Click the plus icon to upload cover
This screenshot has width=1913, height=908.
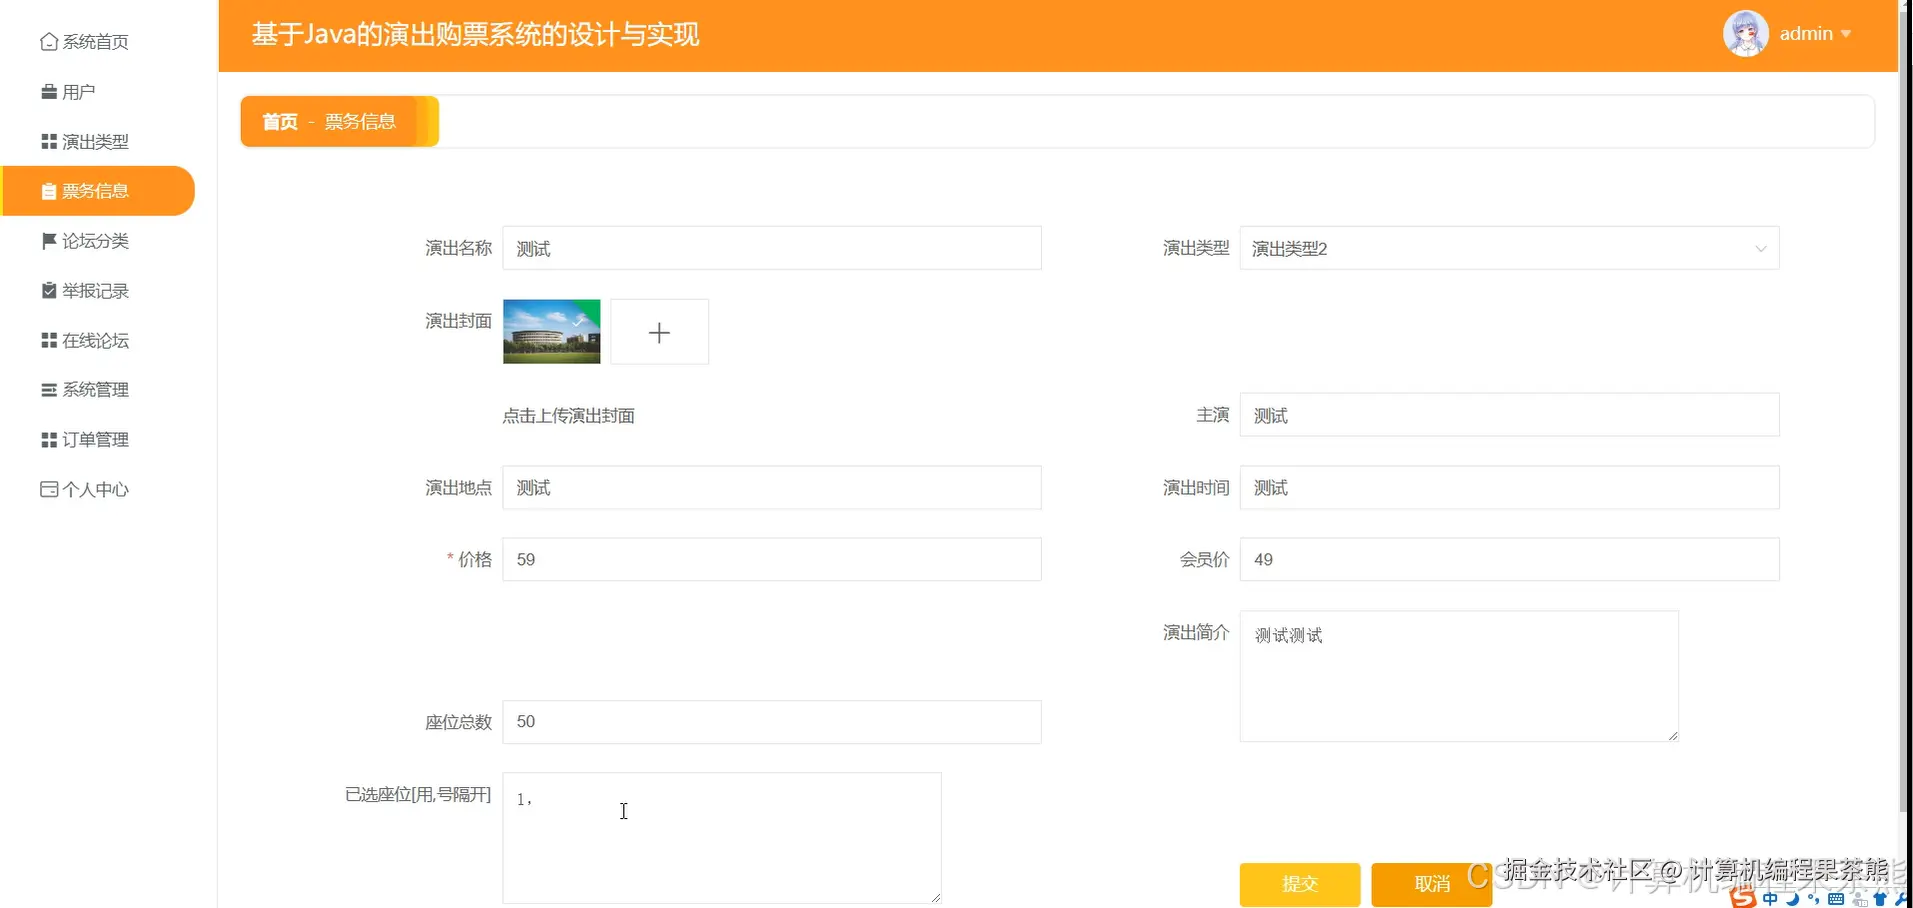658,331
